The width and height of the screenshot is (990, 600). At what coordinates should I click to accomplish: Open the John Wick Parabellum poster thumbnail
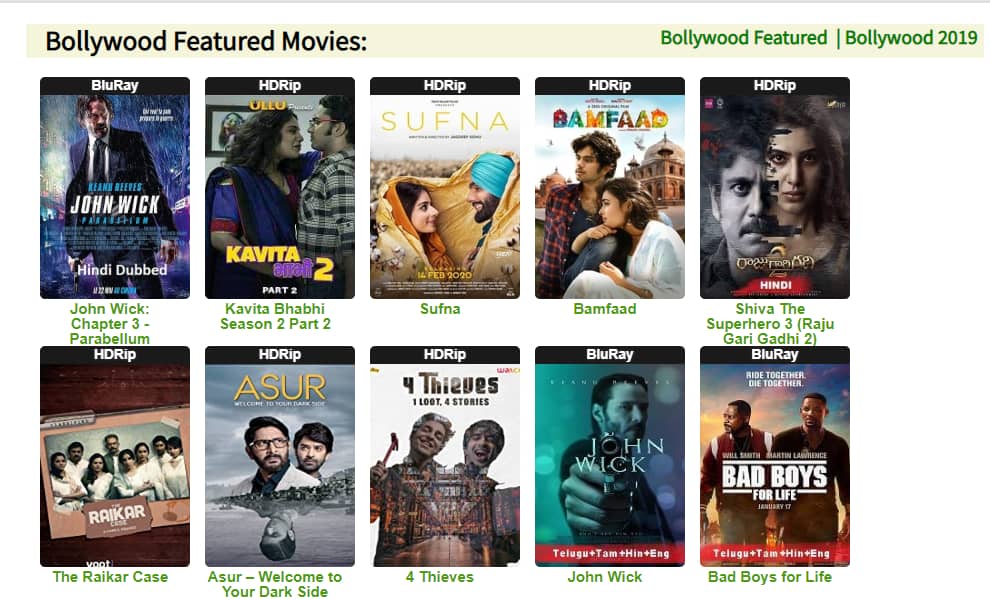[115, 188]
